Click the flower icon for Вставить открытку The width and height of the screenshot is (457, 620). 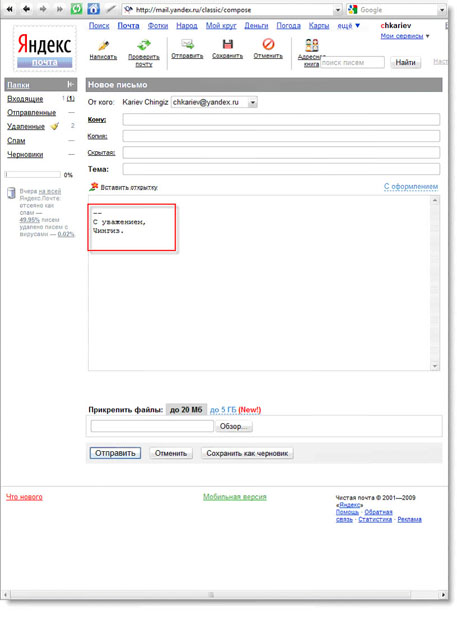point(93,187)
